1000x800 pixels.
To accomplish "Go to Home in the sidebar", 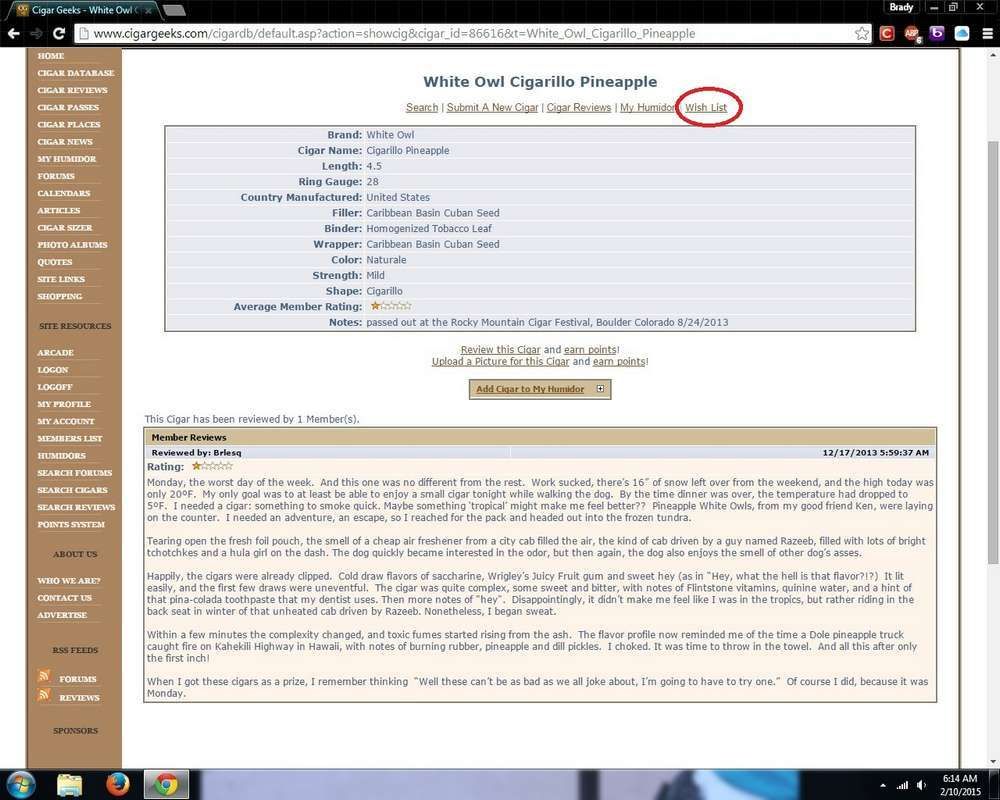I will [x=50, y=56].
